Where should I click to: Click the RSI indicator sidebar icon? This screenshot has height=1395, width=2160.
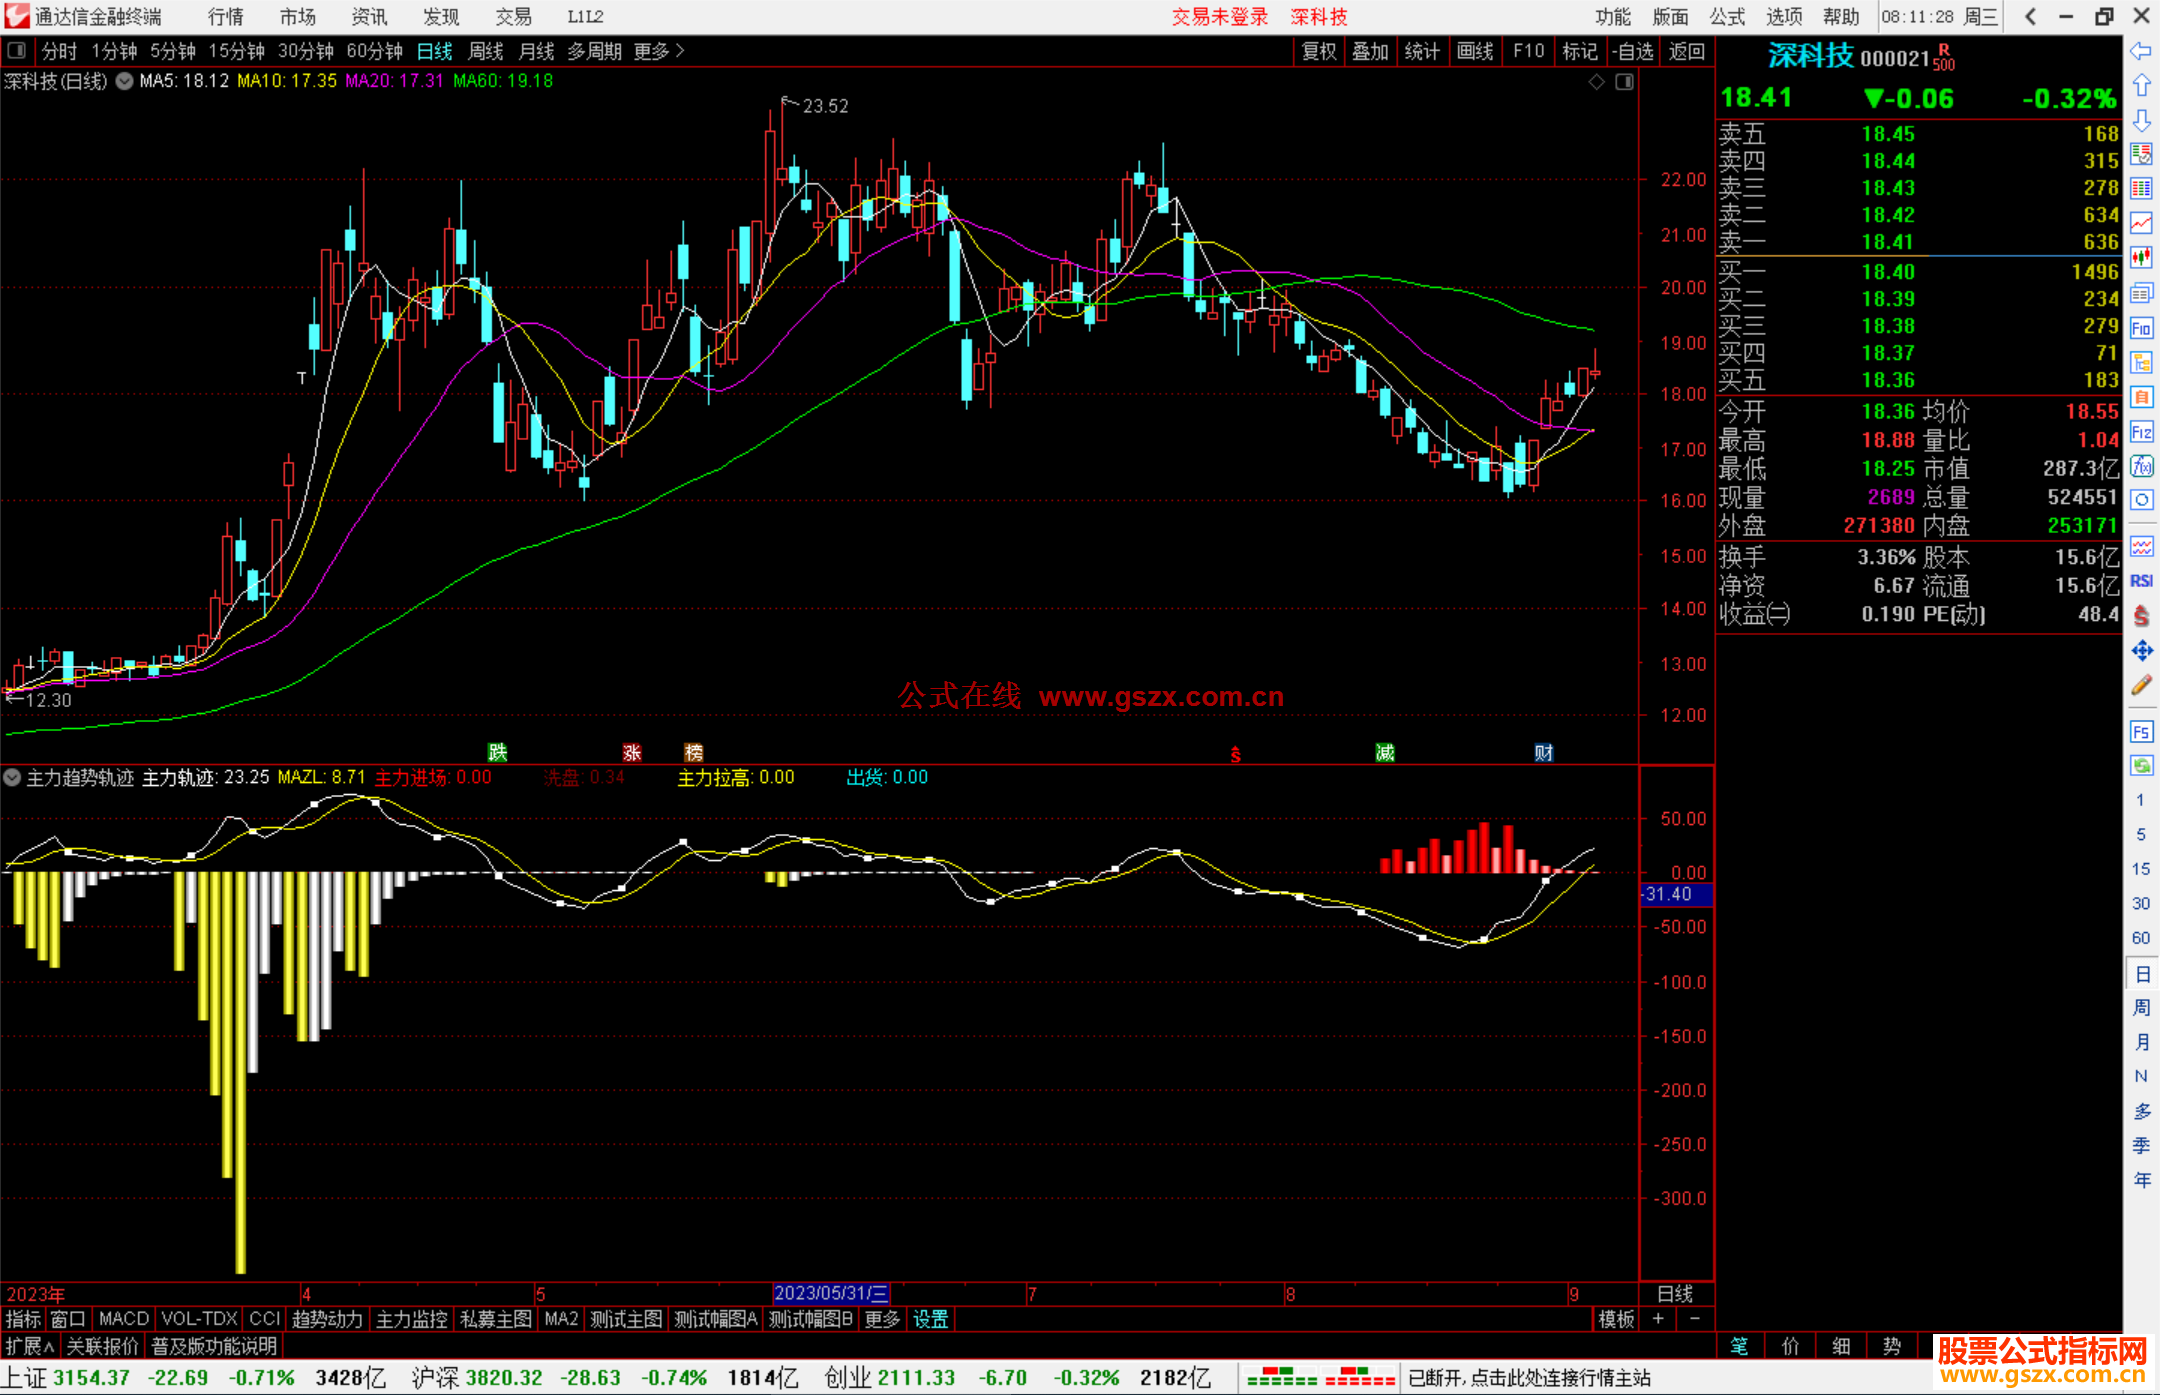(x=2141, y=581)
